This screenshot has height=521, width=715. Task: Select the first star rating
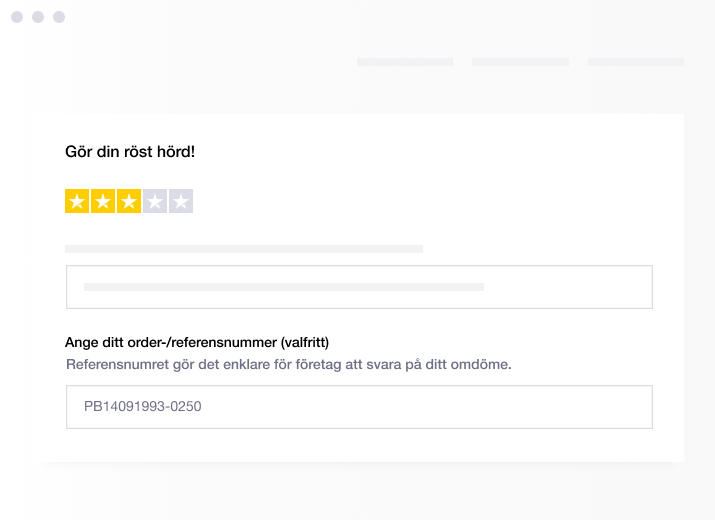pyautogui.click(x=77, y=201)
